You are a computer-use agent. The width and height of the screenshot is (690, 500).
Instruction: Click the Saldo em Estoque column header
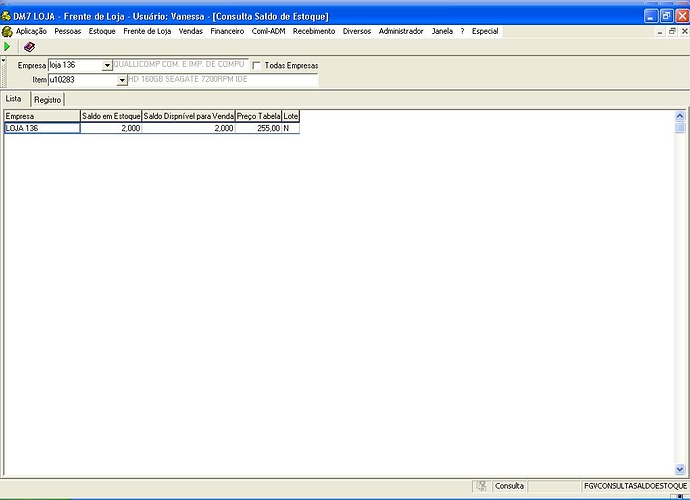tap(111, 116)
